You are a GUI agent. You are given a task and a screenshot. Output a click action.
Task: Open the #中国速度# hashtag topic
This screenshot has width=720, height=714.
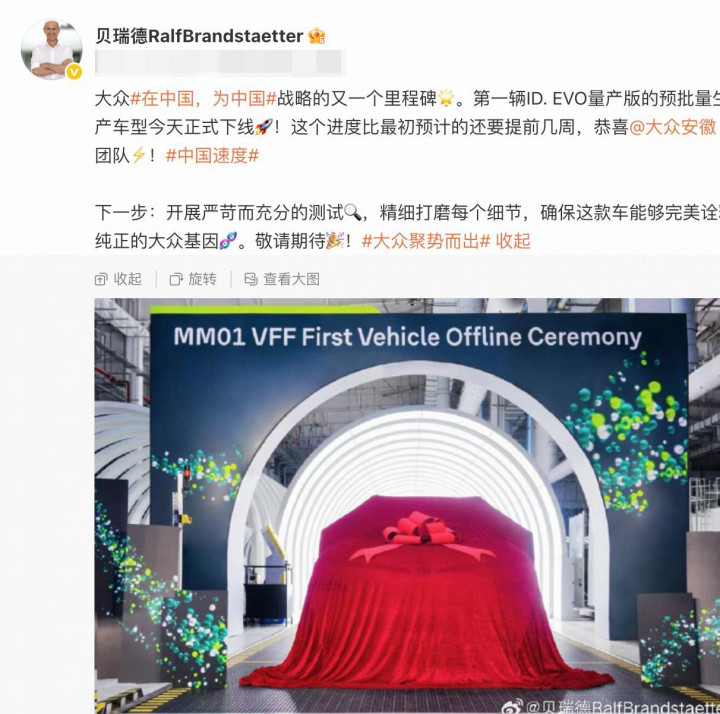(212, 156)
